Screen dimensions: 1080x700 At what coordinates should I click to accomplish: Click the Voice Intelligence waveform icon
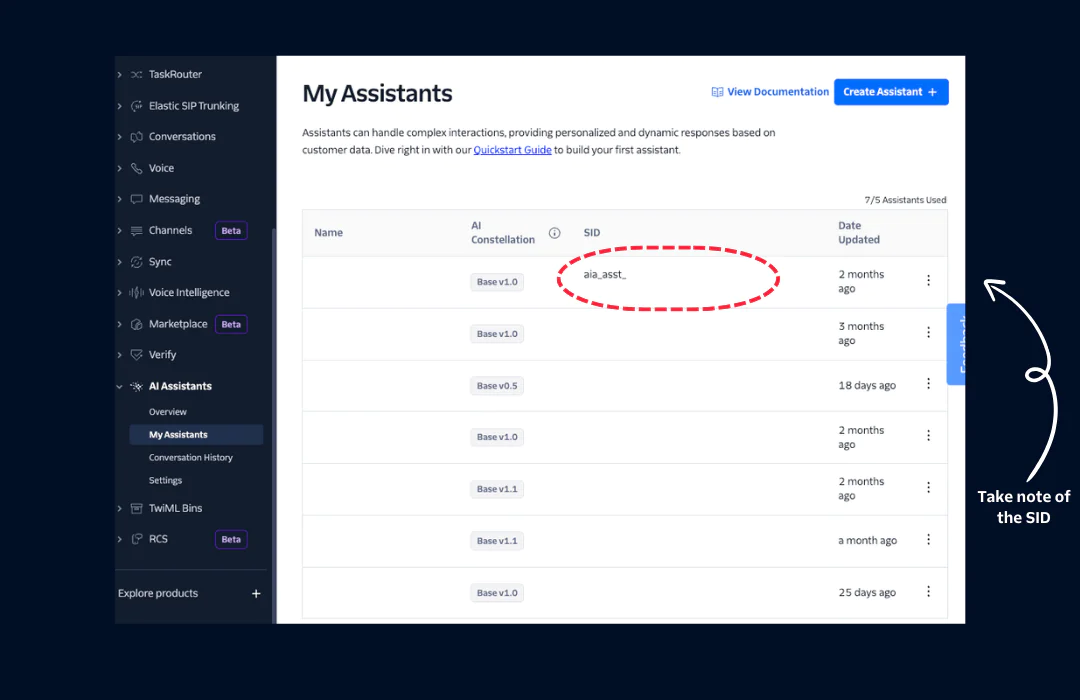click(x=136, y=292)
